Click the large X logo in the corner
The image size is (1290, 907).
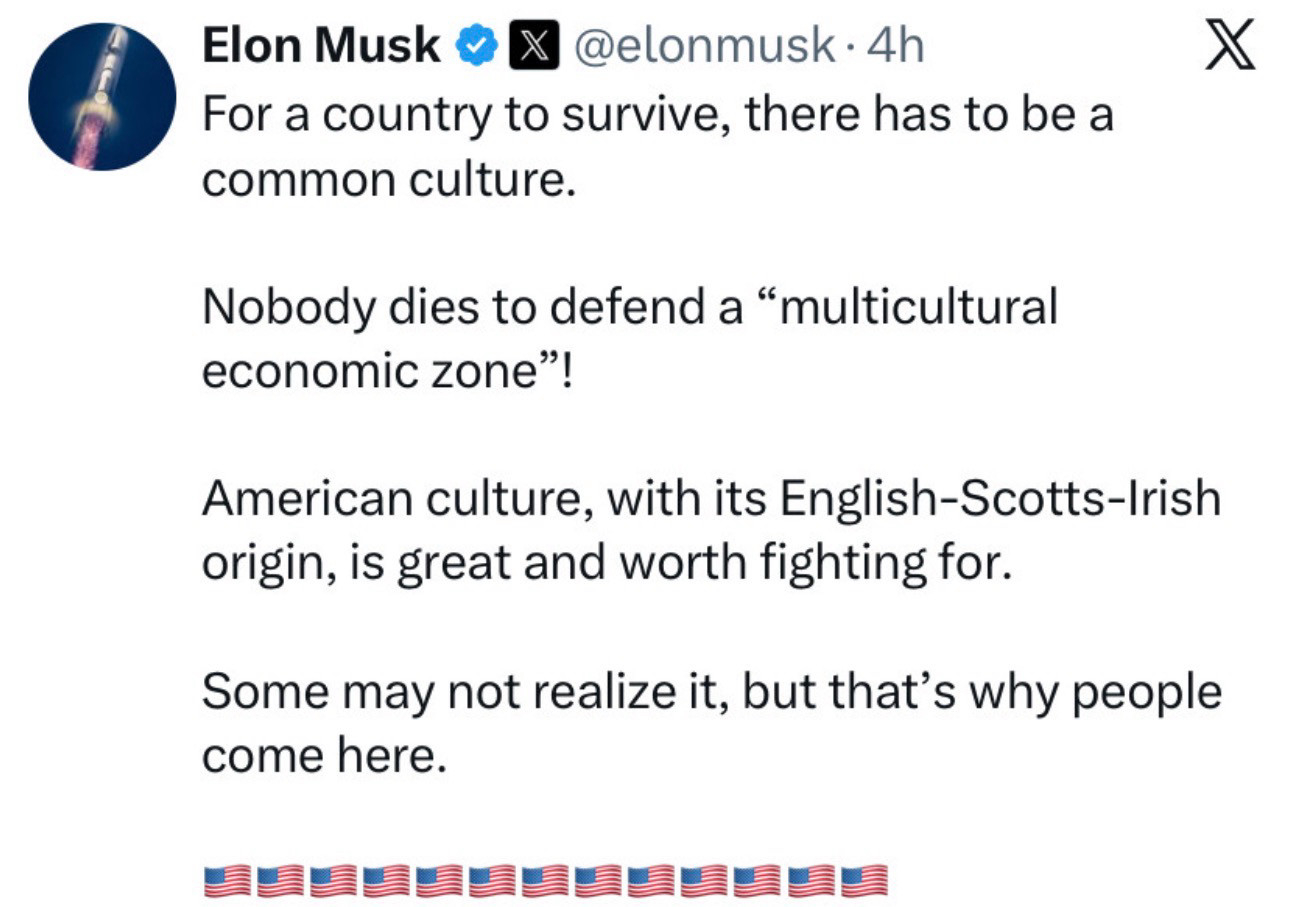pyautogui.click(x=1230, y=49)
